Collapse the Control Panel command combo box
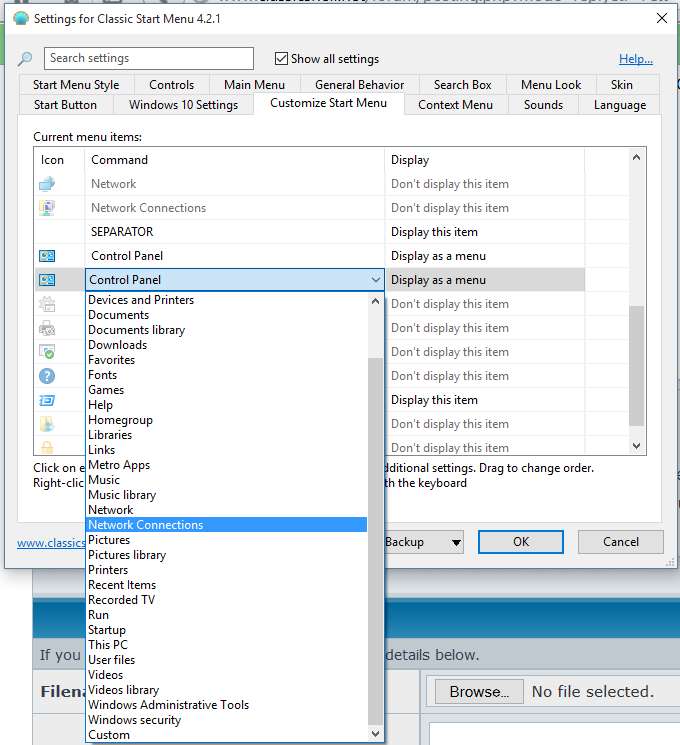Image resolution: width=680 pixels, height=745 pixels. point(375,279)
